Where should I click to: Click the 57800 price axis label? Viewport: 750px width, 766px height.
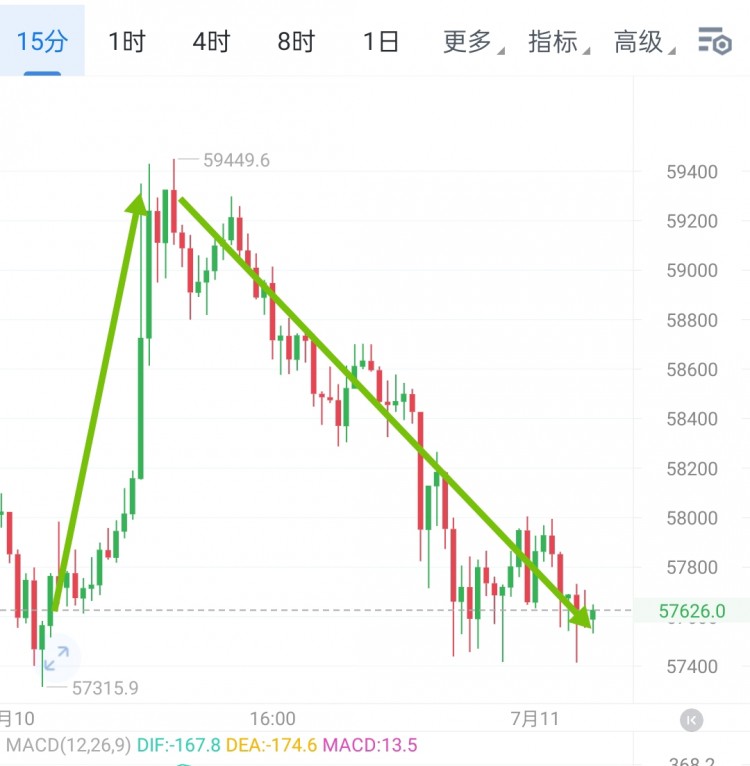(x=692, y=567)
